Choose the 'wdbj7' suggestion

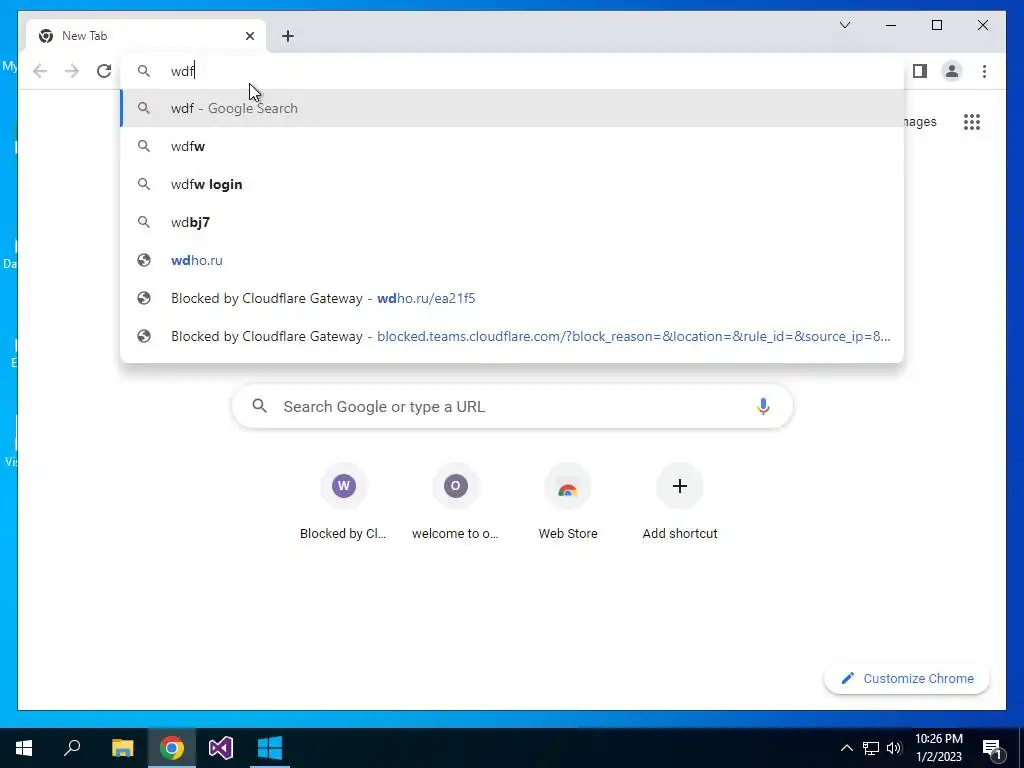point(513,222)
